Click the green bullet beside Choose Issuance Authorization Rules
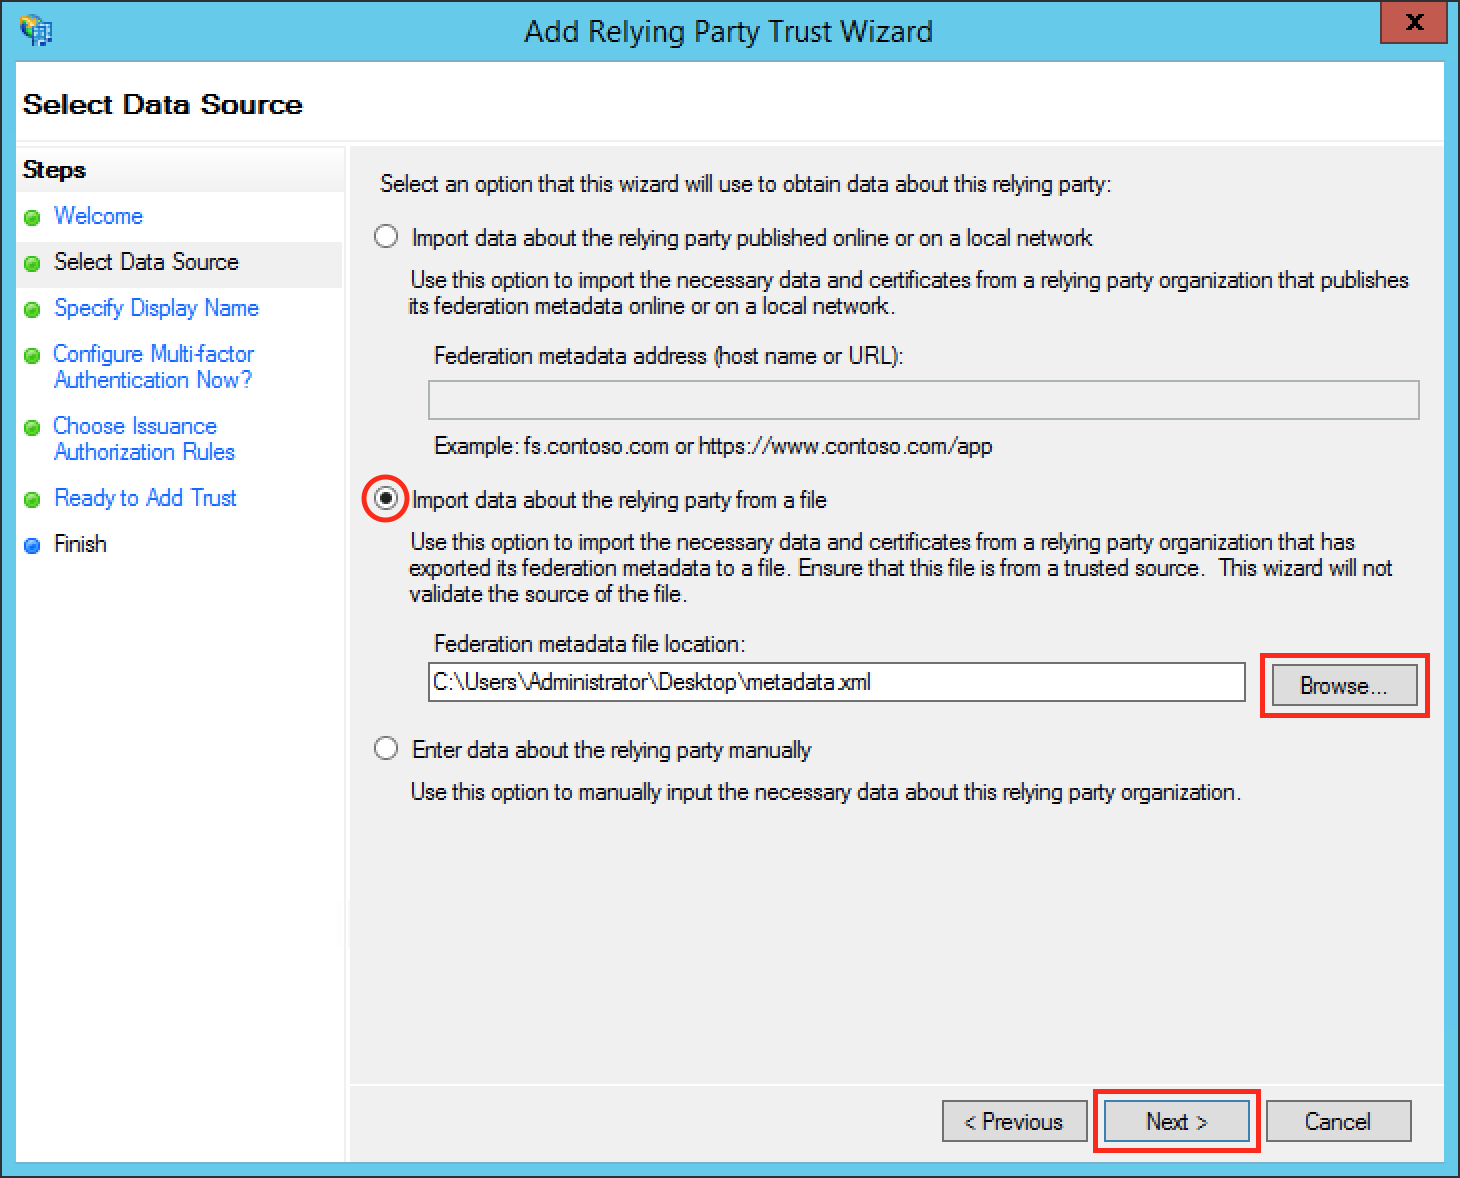1460x1178 pixels. pos(32,428)
